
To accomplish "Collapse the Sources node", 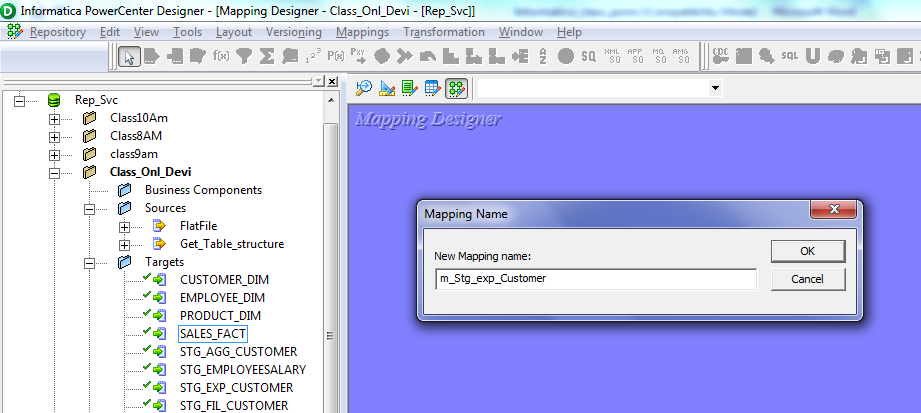I will pos(89,209).
